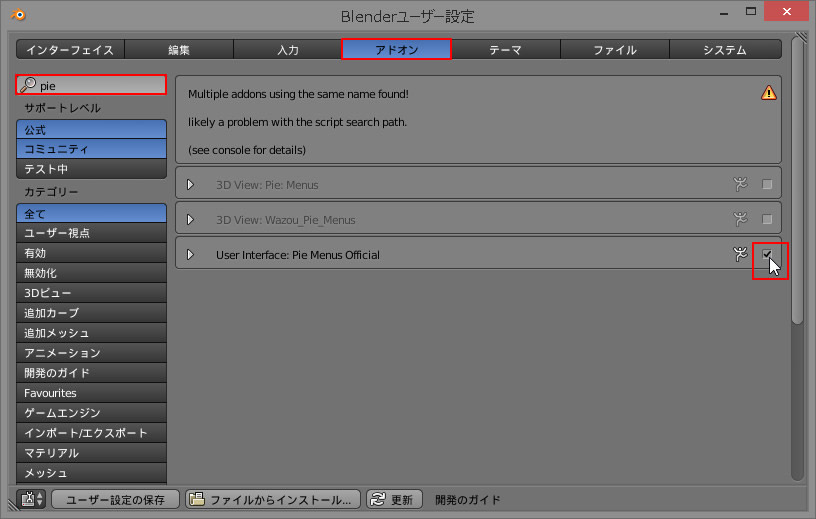Click community icon on Wazou_Pie_Menus row

click(x=740, y=219)
